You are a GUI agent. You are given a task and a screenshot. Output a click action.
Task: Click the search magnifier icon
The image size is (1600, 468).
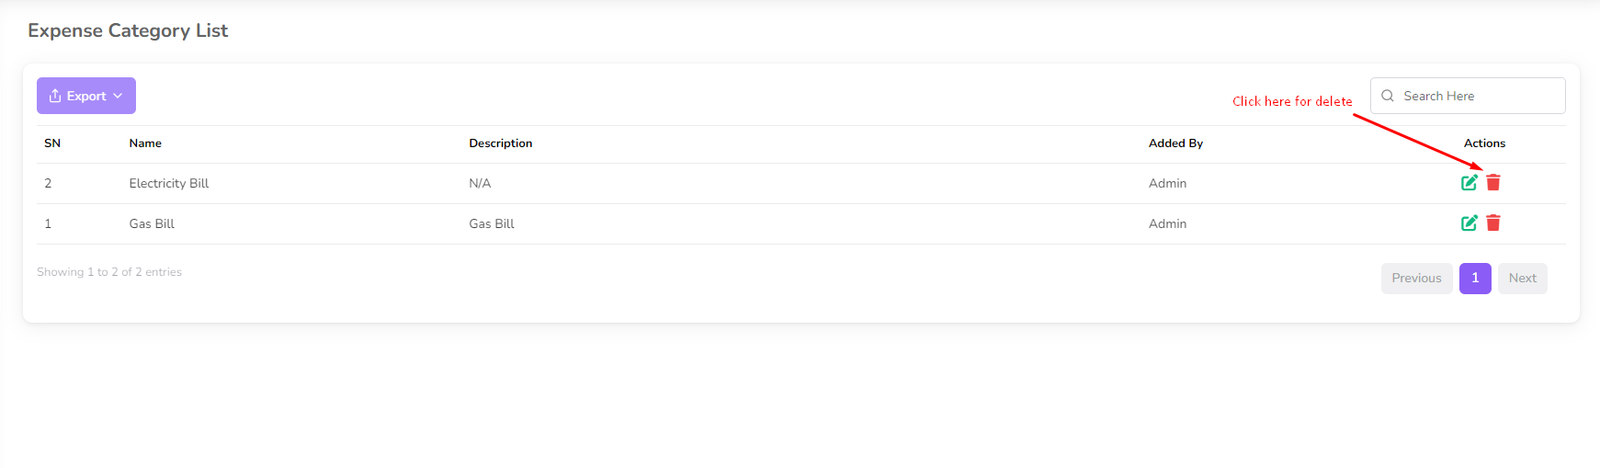[x=1388, y=96]
